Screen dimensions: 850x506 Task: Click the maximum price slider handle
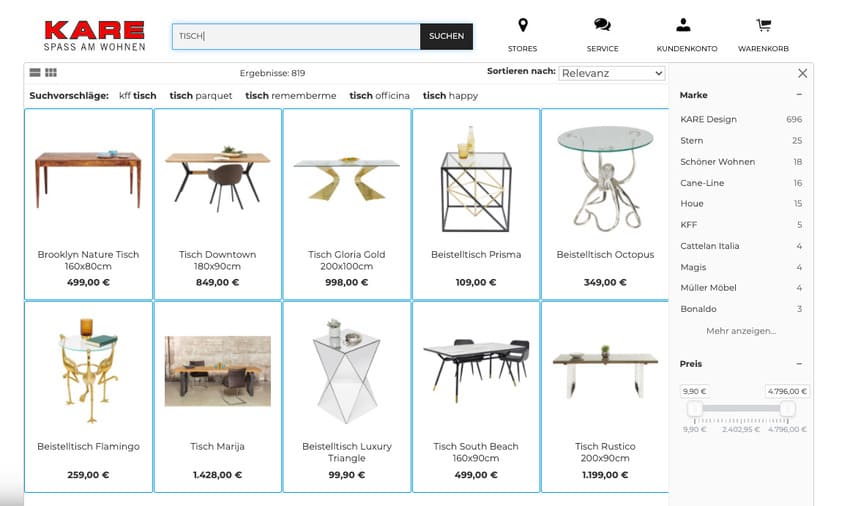click(787, 408)
